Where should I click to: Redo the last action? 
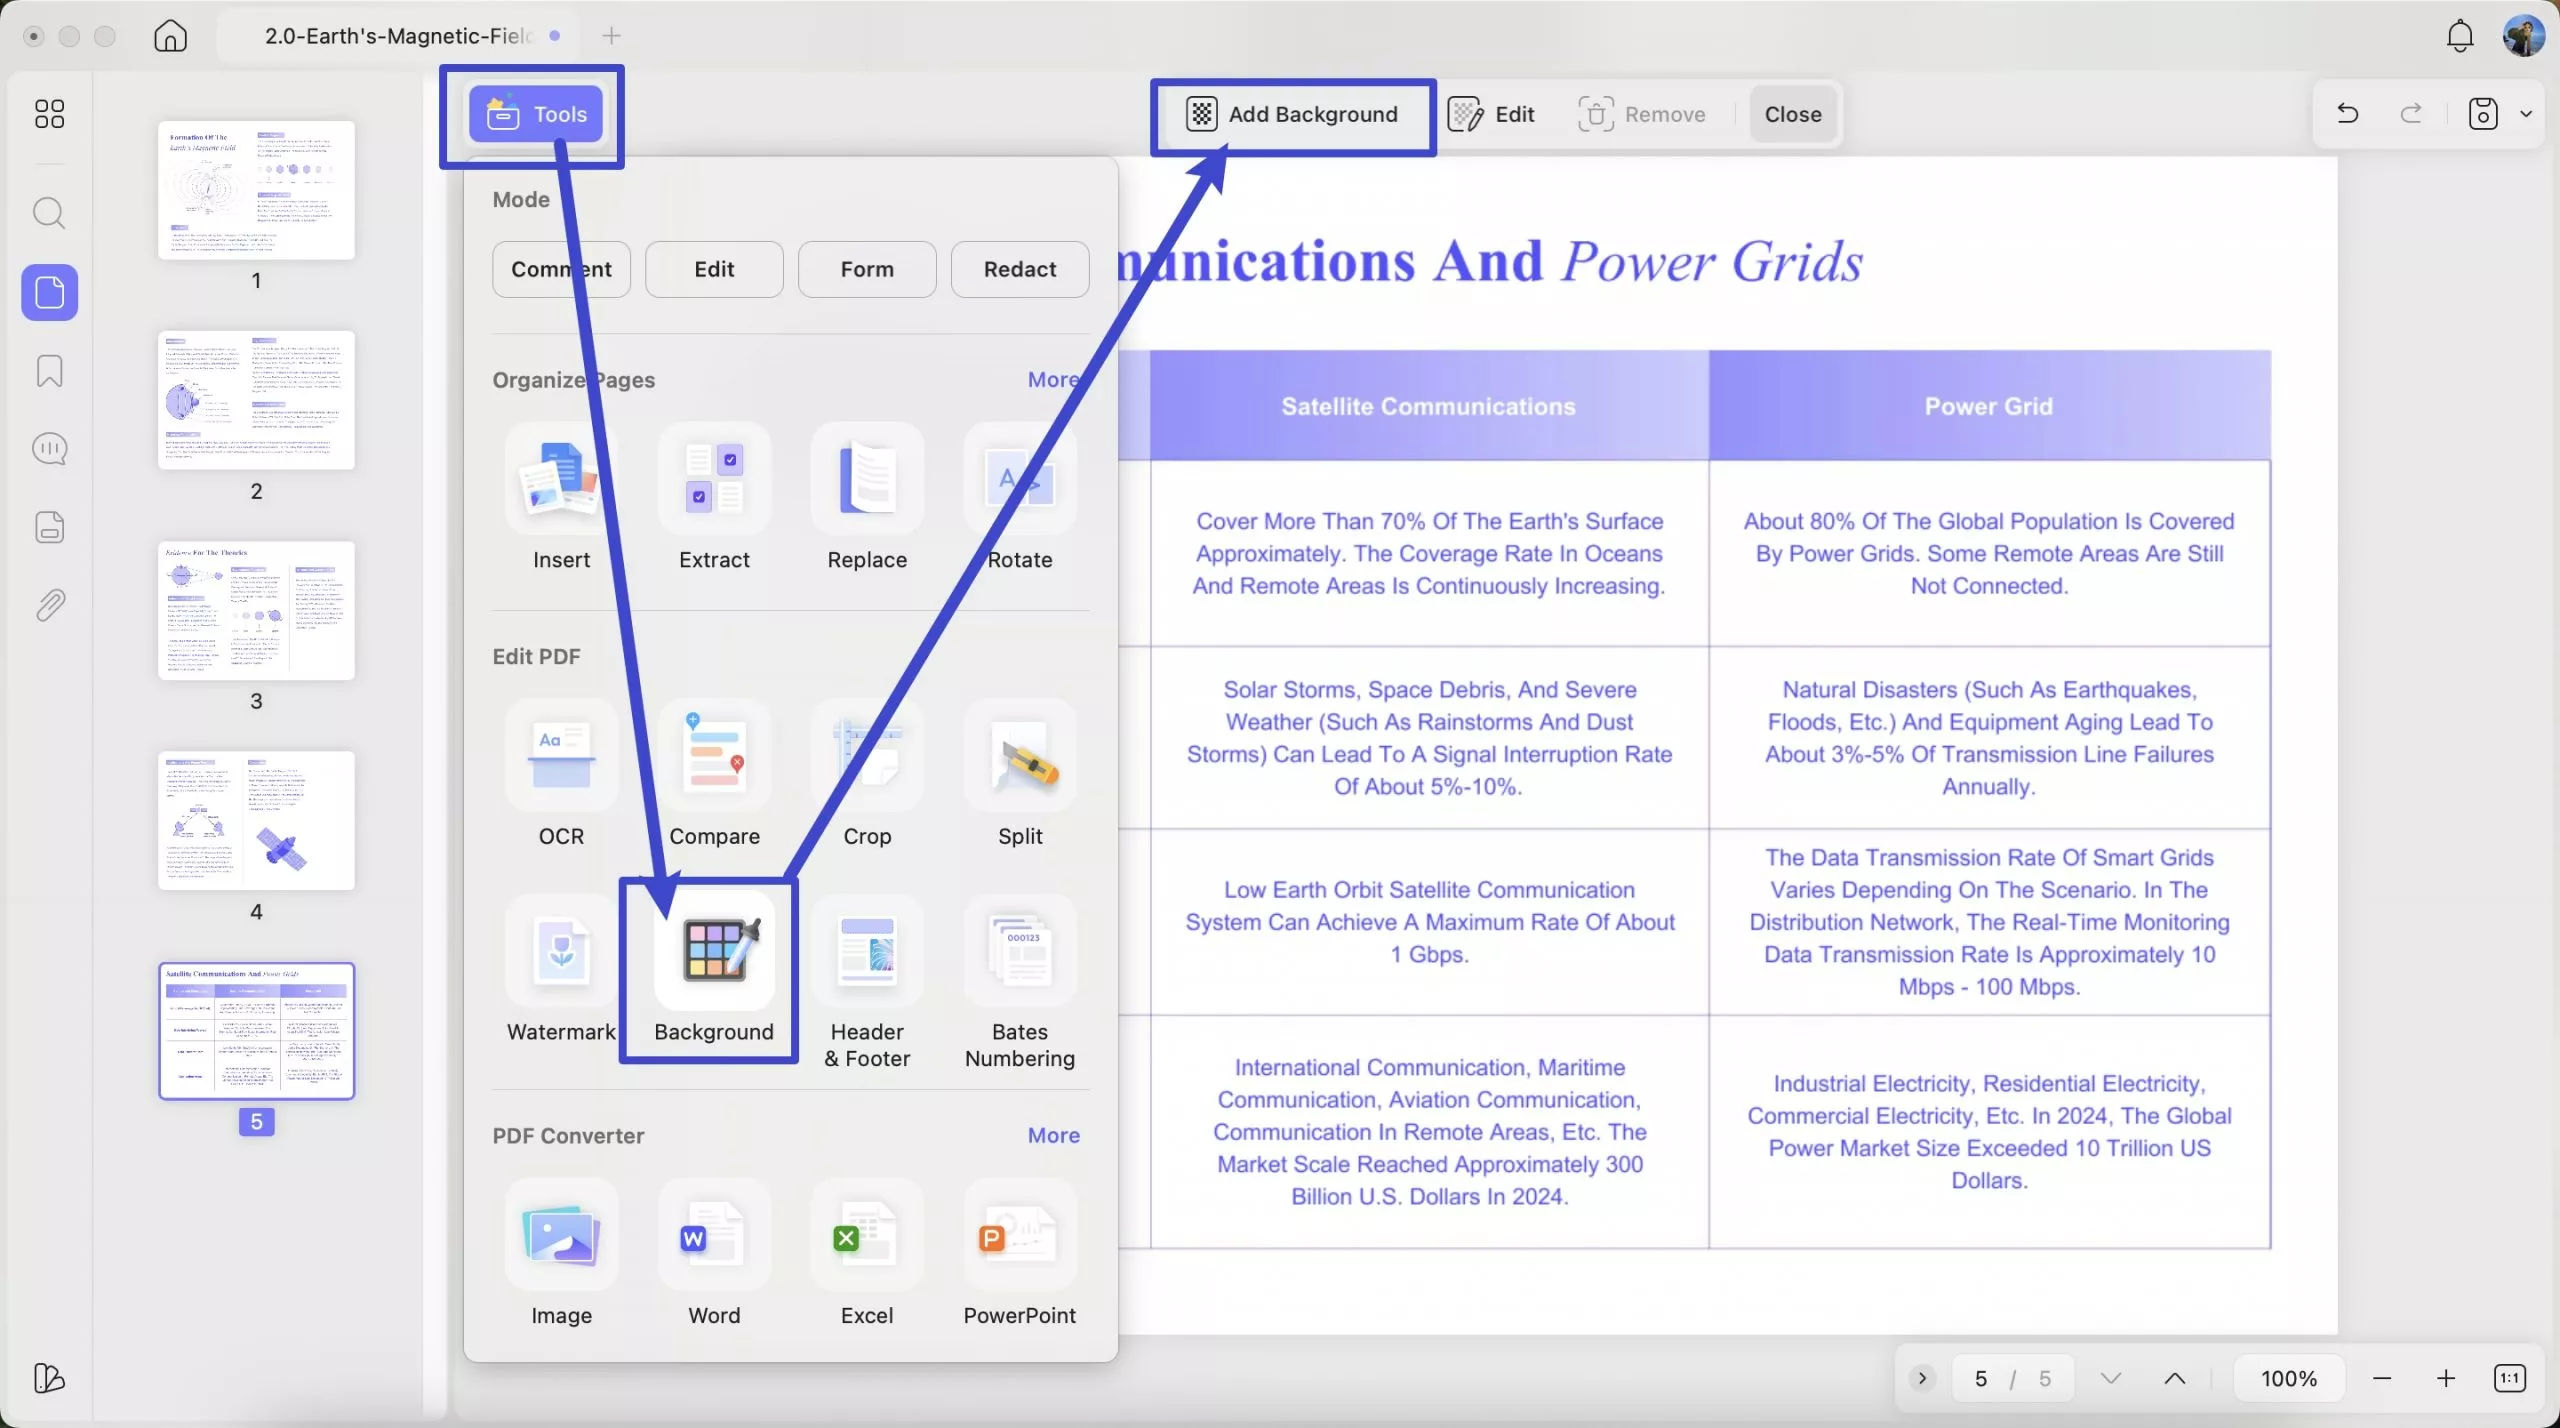(2412, 114)
